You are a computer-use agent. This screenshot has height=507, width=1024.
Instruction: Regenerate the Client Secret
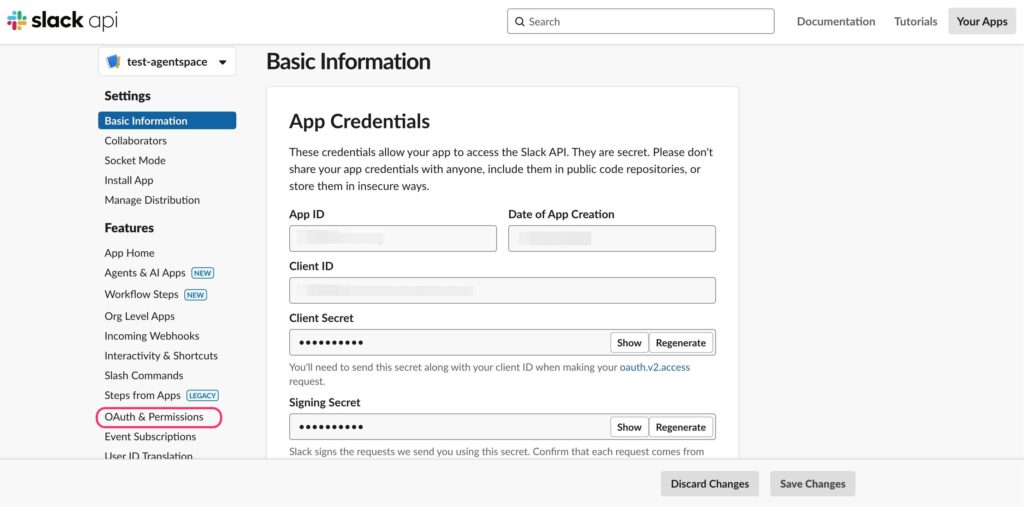[681, 342]
